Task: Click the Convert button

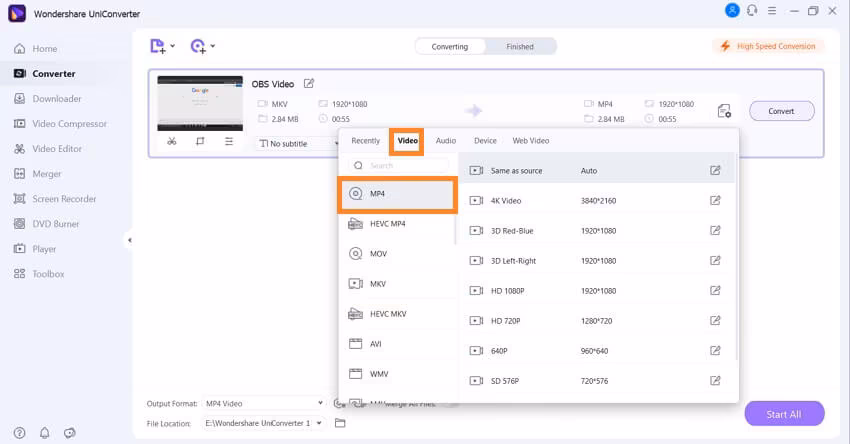Action: [x=781, y=111]
